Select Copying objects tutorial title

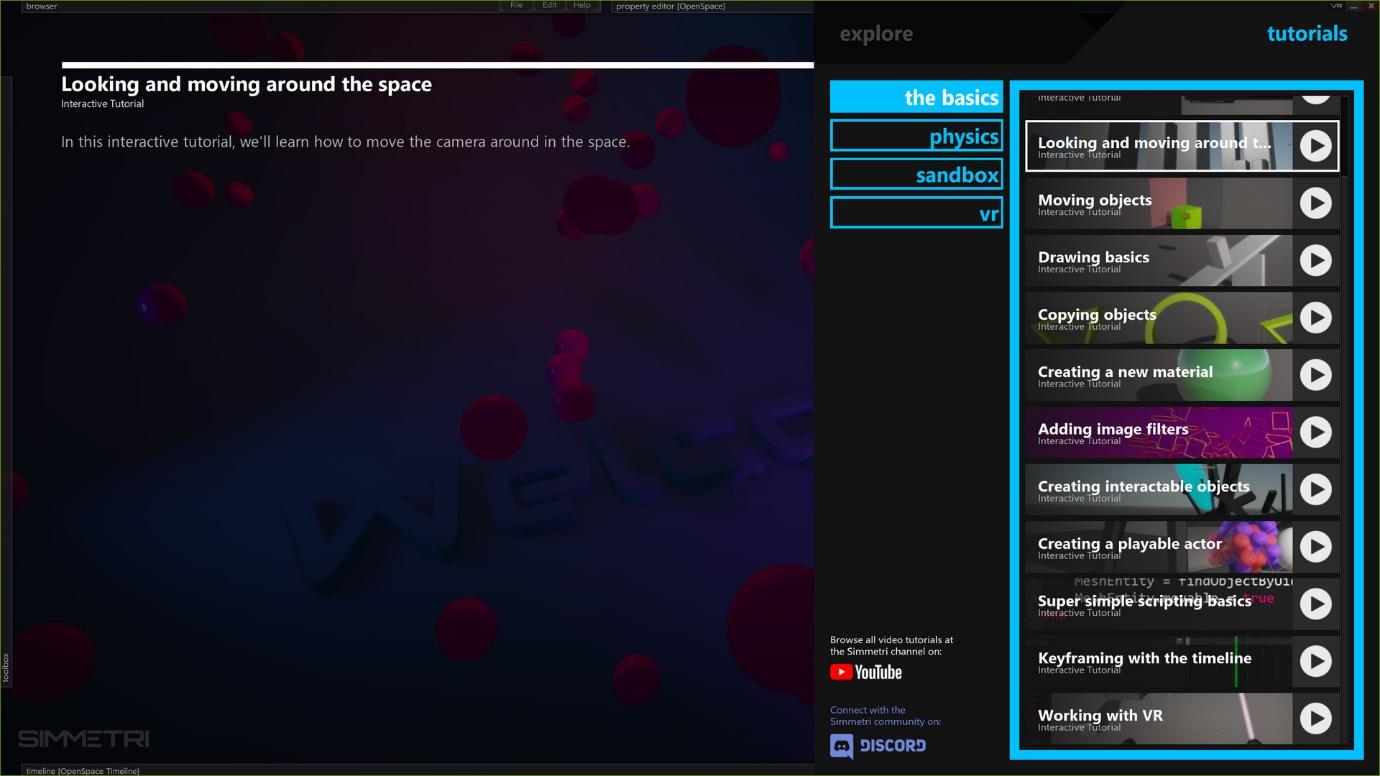(x=1097, y=314)
